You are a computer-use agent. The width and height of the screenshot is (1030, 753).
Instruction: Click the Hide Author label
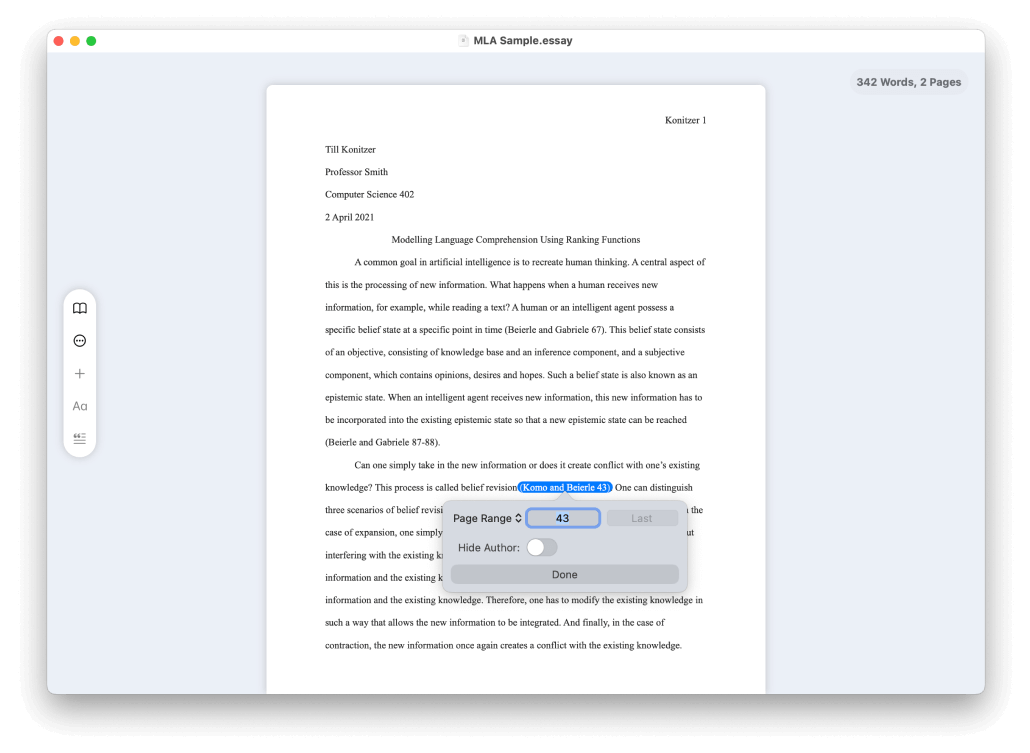tap(489, 547)
